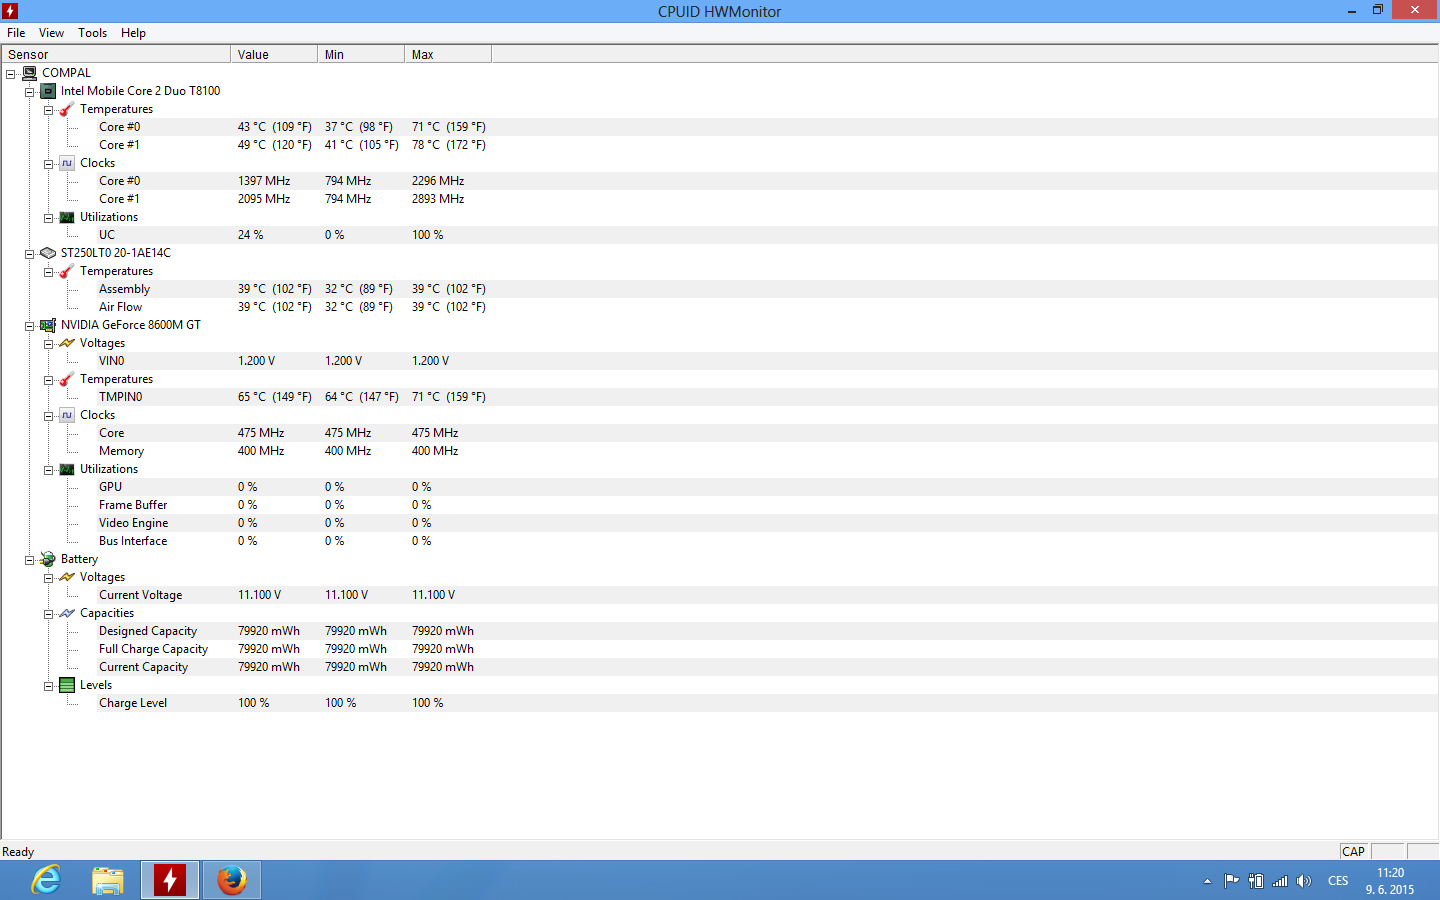Viewport: 1440px width, 900px height.
Task: Select the NVIDIA GeForce 8600M GT card icon
Action: point(48,325)
